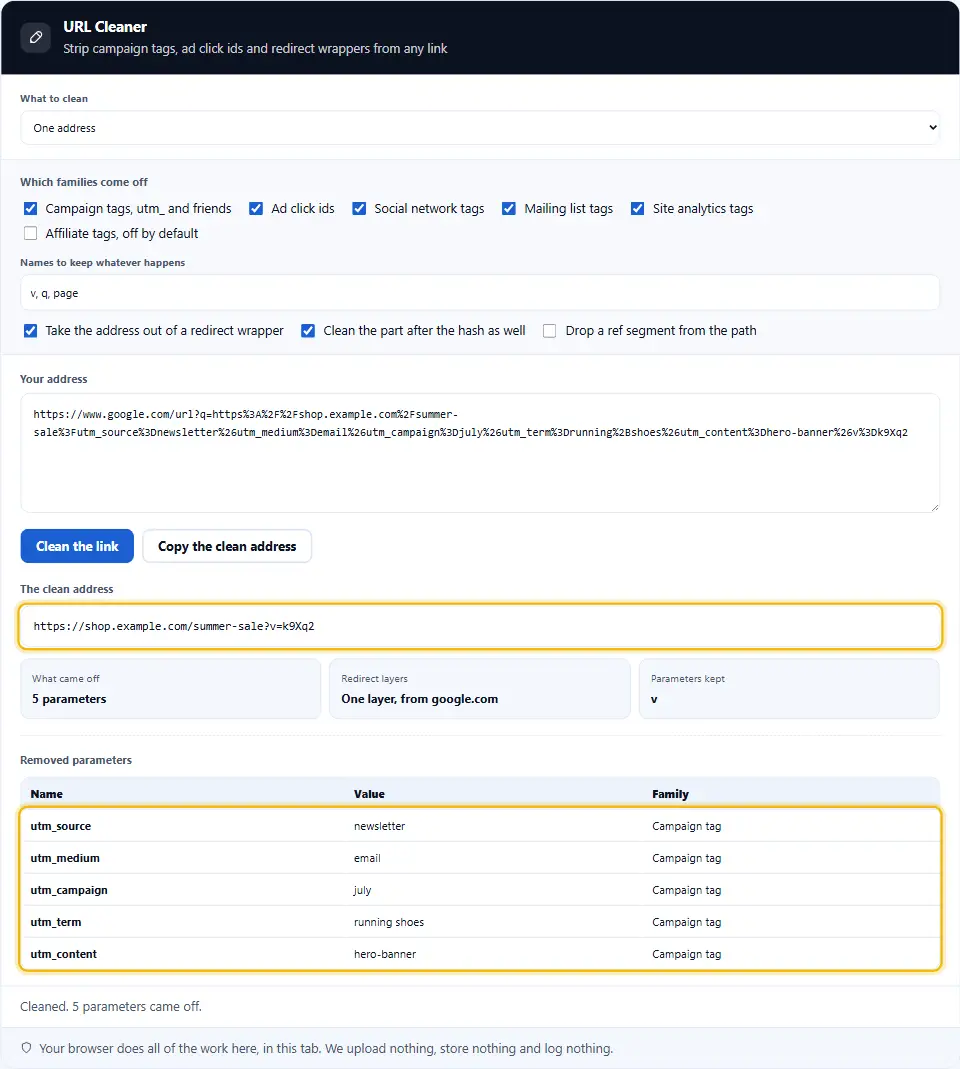The height and width of the screenshot is (1069, 960).
Task: Untick the Mailing list tags checkbox
Action: (509, 209)
